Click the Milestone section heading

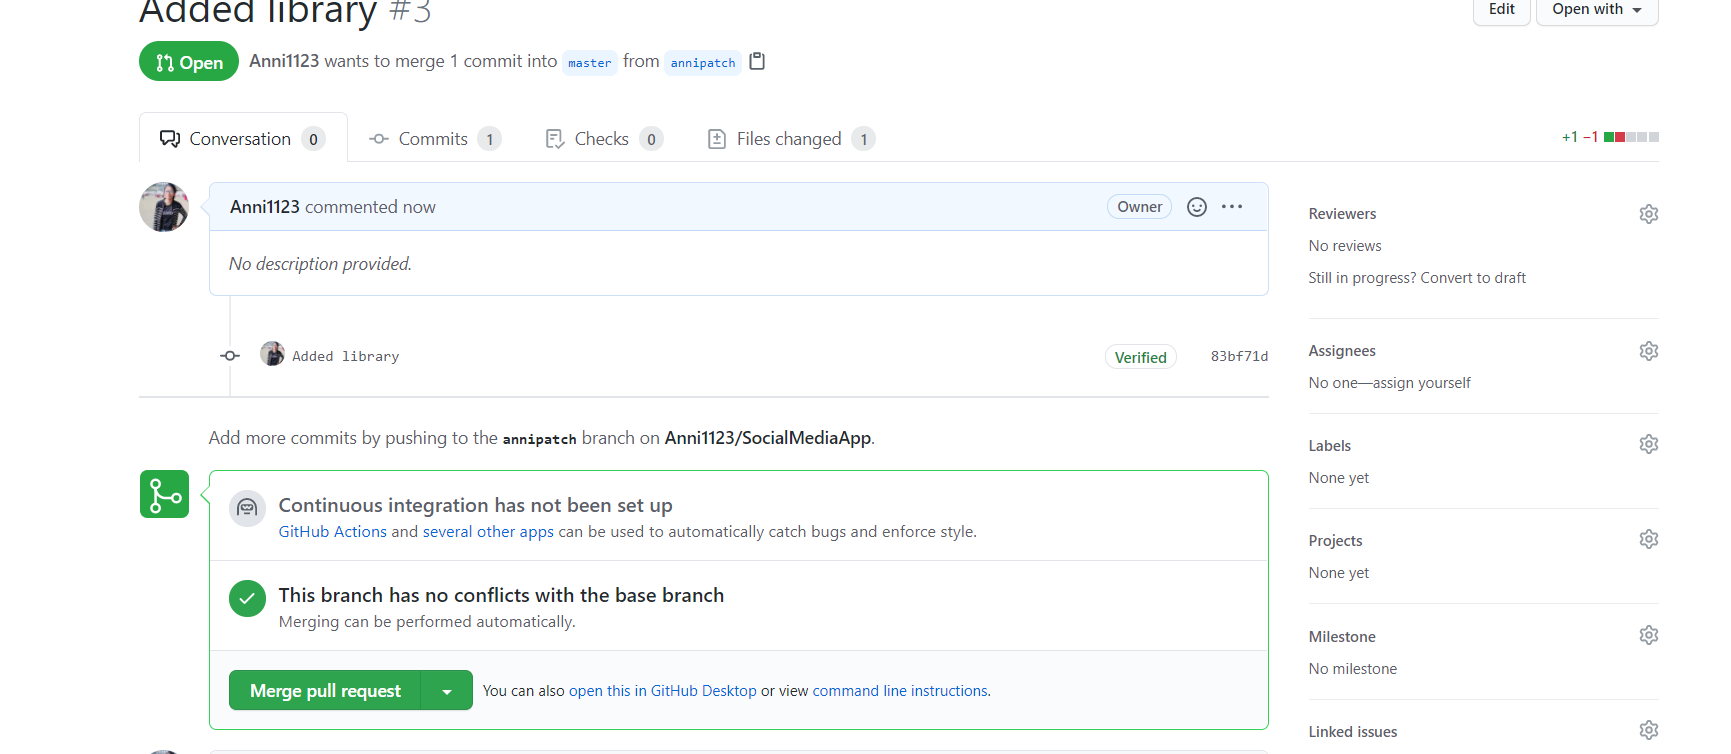[1342, 637]
